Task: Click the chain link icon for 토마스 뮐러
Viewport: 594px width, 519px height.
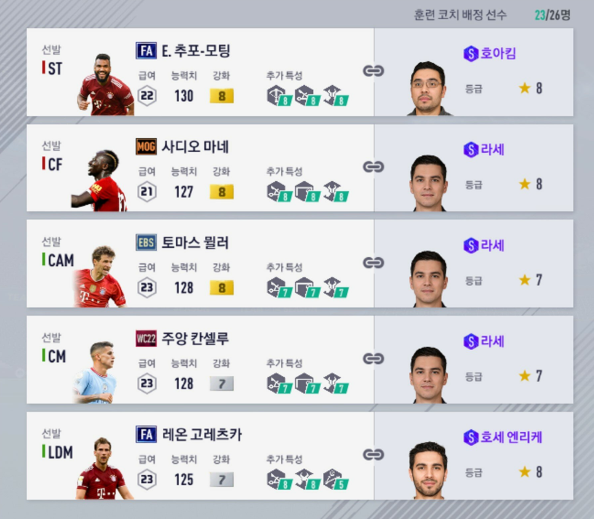Action: click(374, 263)
